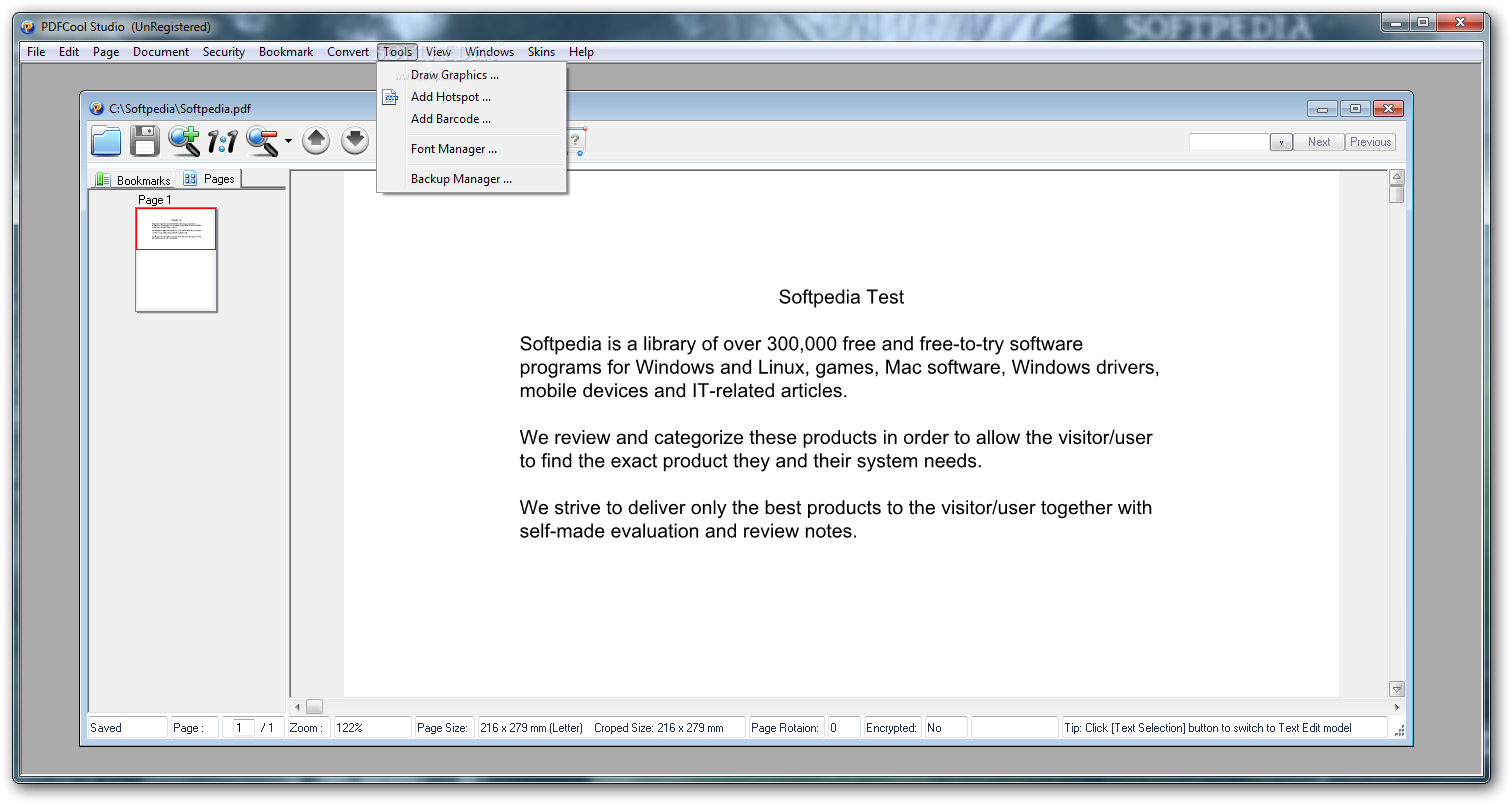Open the Edit menu

pyautogui.click(x=69, y=52)
